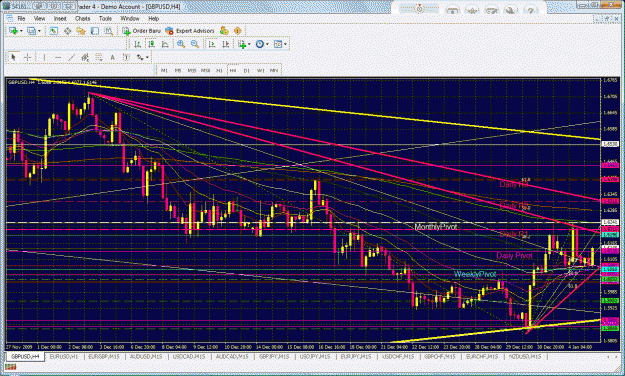Switch to the NZDUSD,M15 chart tab
Image resolution: width=625 pixels, height=376 pixels.
pos(526,356)
